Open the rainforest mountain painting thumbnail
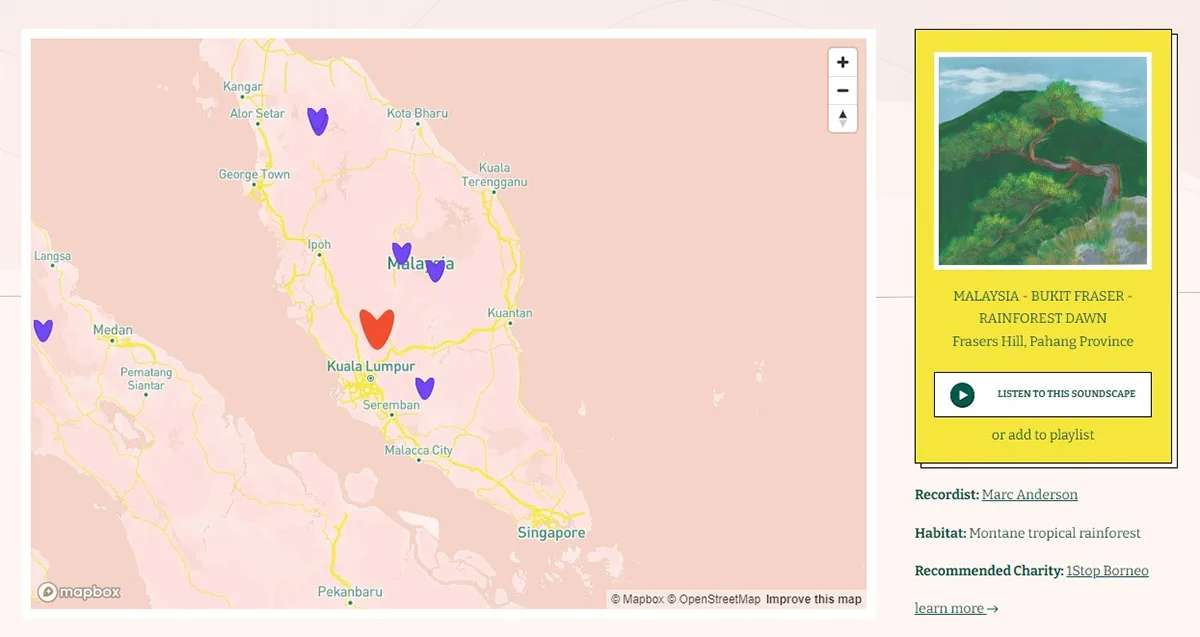The height and width of the screenshot is (637, 1200). click(x=1043, y=161)
